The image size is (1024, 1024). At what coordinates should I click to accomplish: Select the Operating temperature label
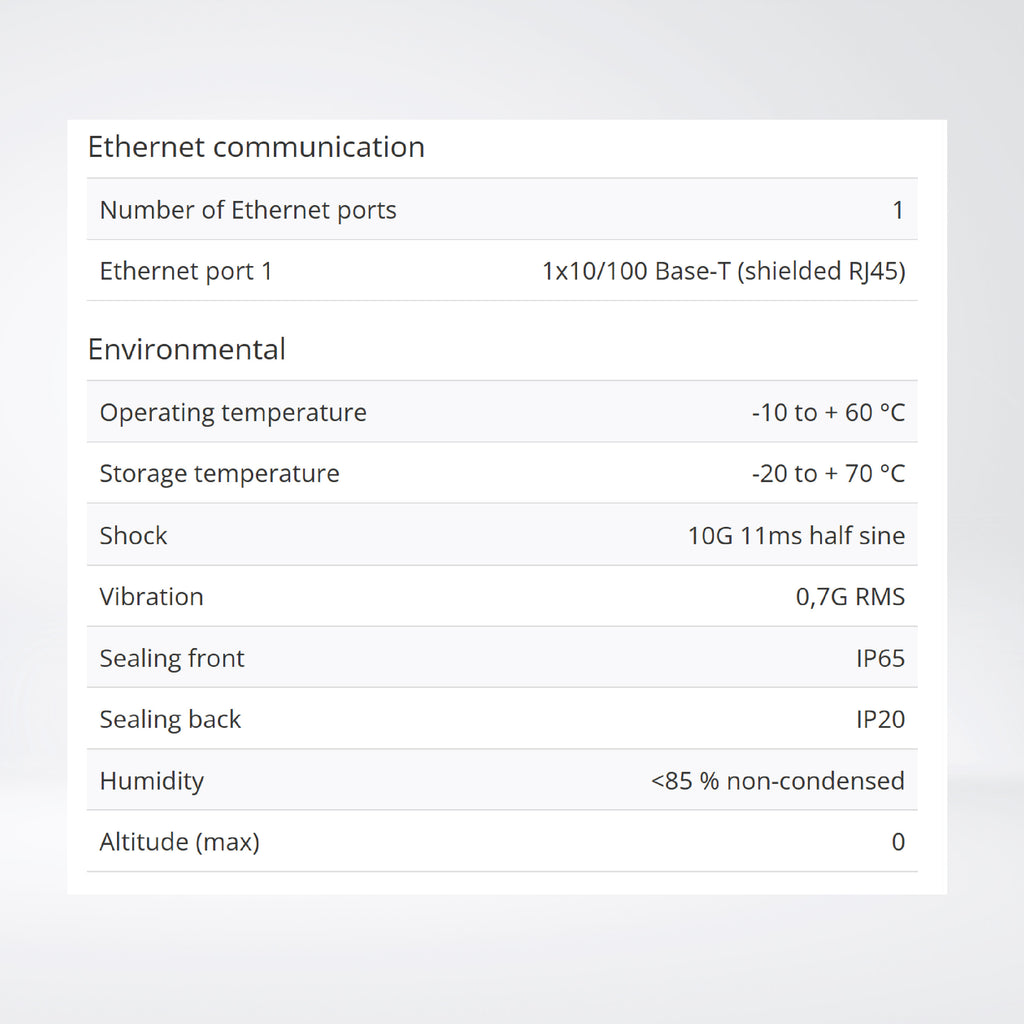[233, 412]
